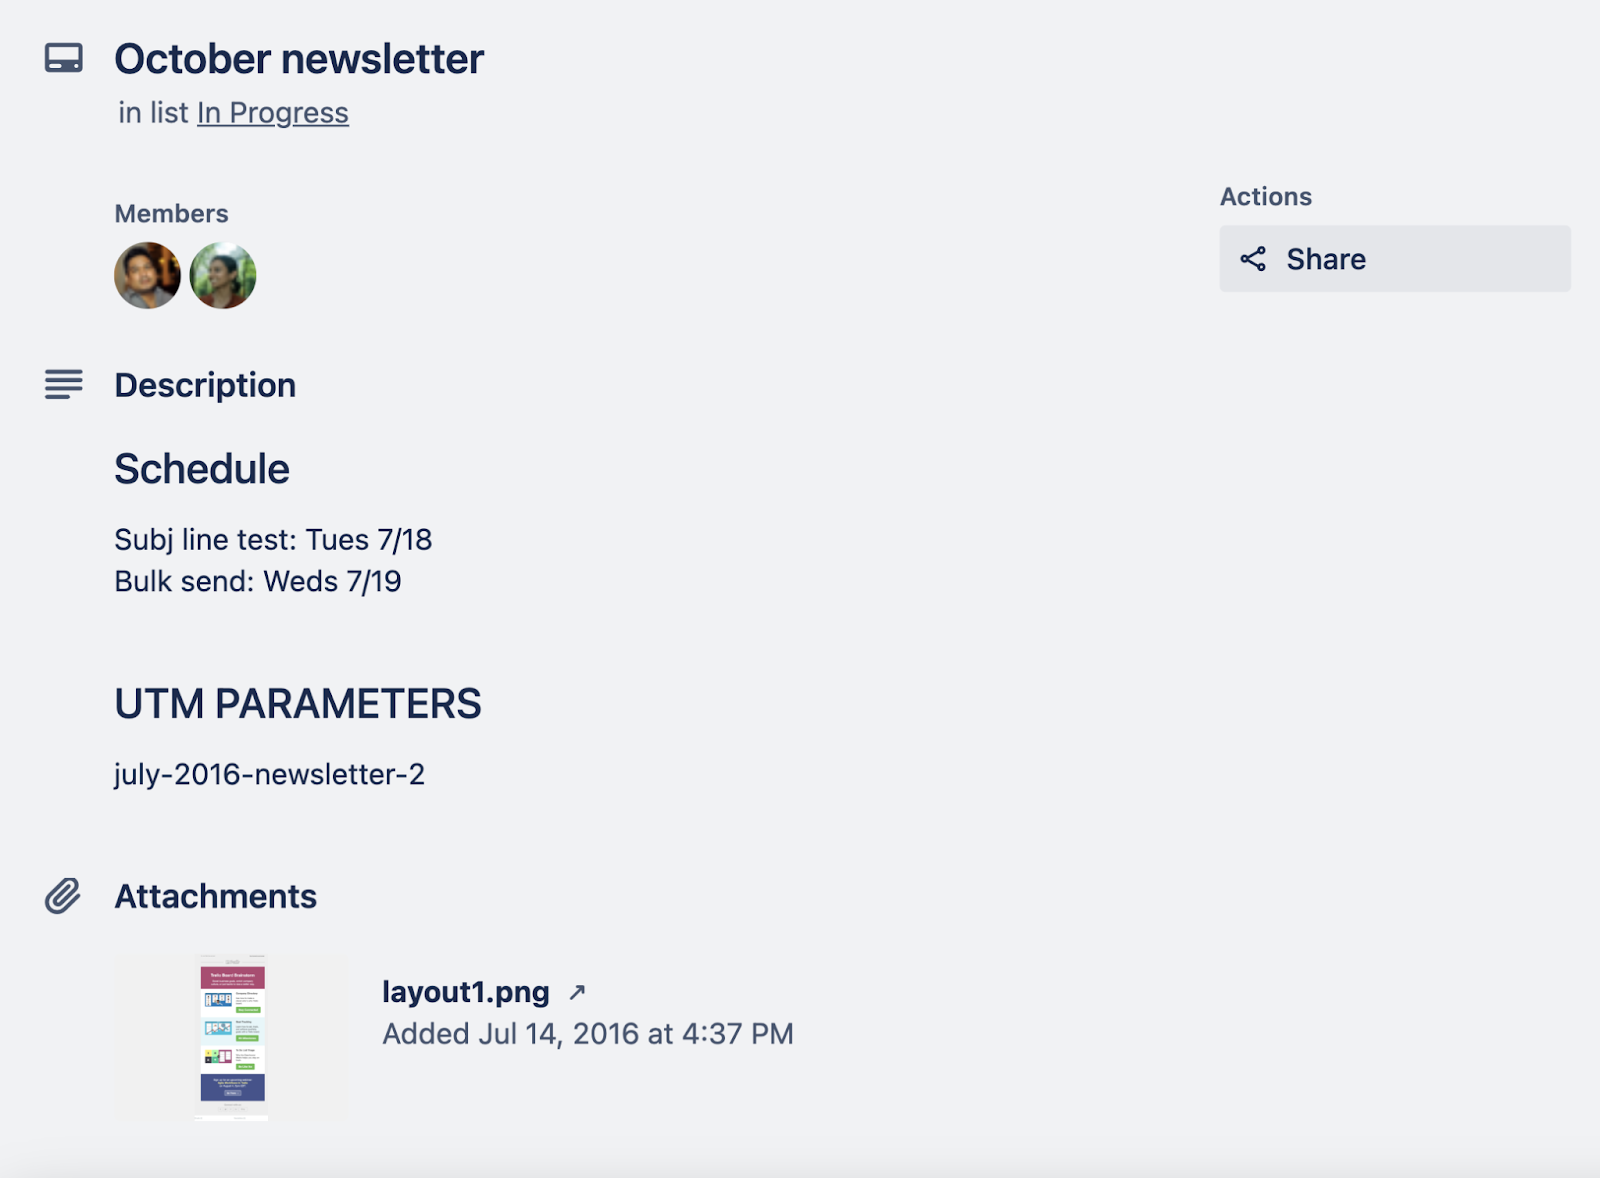Click the Added Jul 14 2016 timestamp
The width and height of the screenshot is (1600, 1178).
tap(588, 1033)
